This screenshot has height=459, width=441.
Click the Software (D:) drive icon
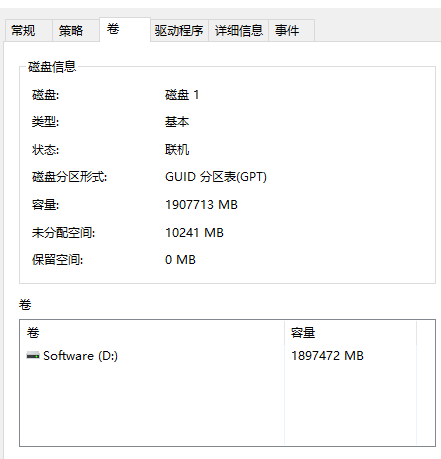33,356
